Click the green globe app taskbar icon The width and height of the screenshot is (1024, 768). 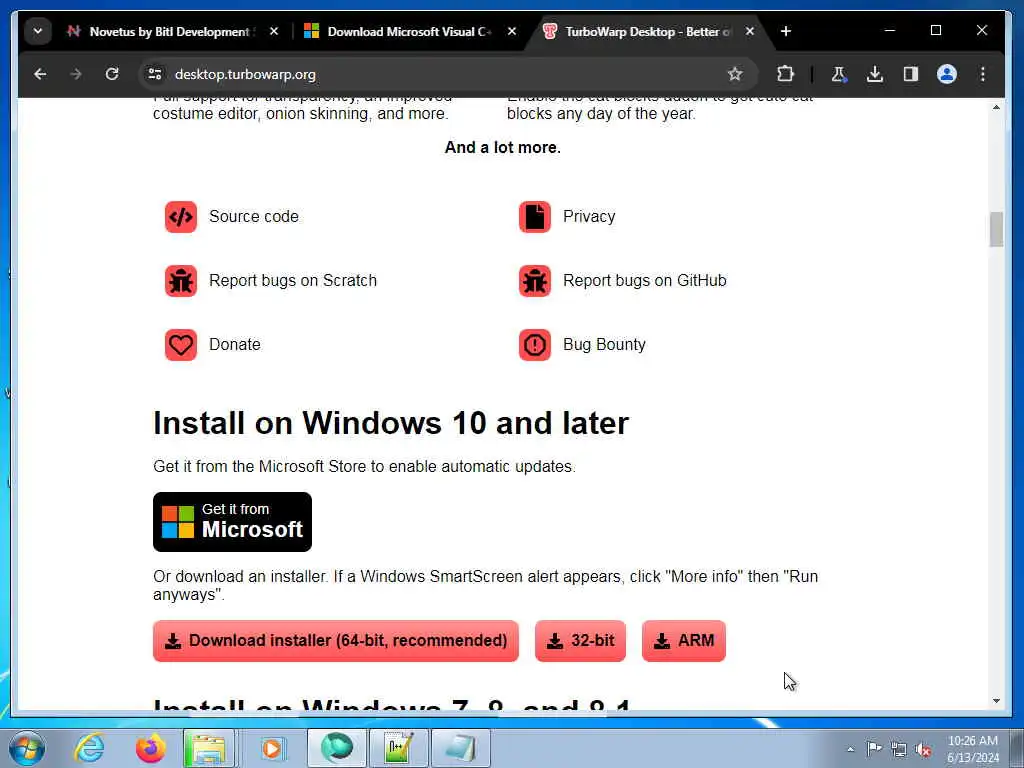coord(336,748)
